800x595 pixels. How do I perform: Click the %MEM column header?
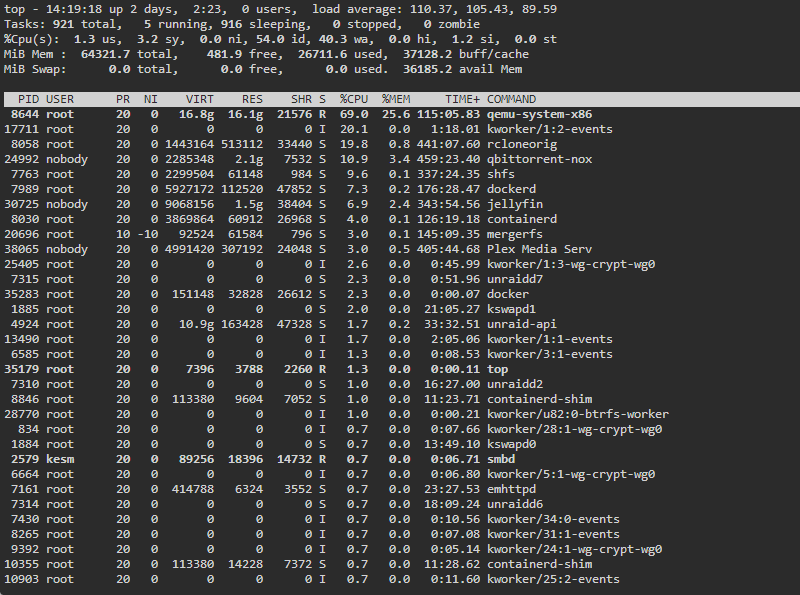coord(396,99)
